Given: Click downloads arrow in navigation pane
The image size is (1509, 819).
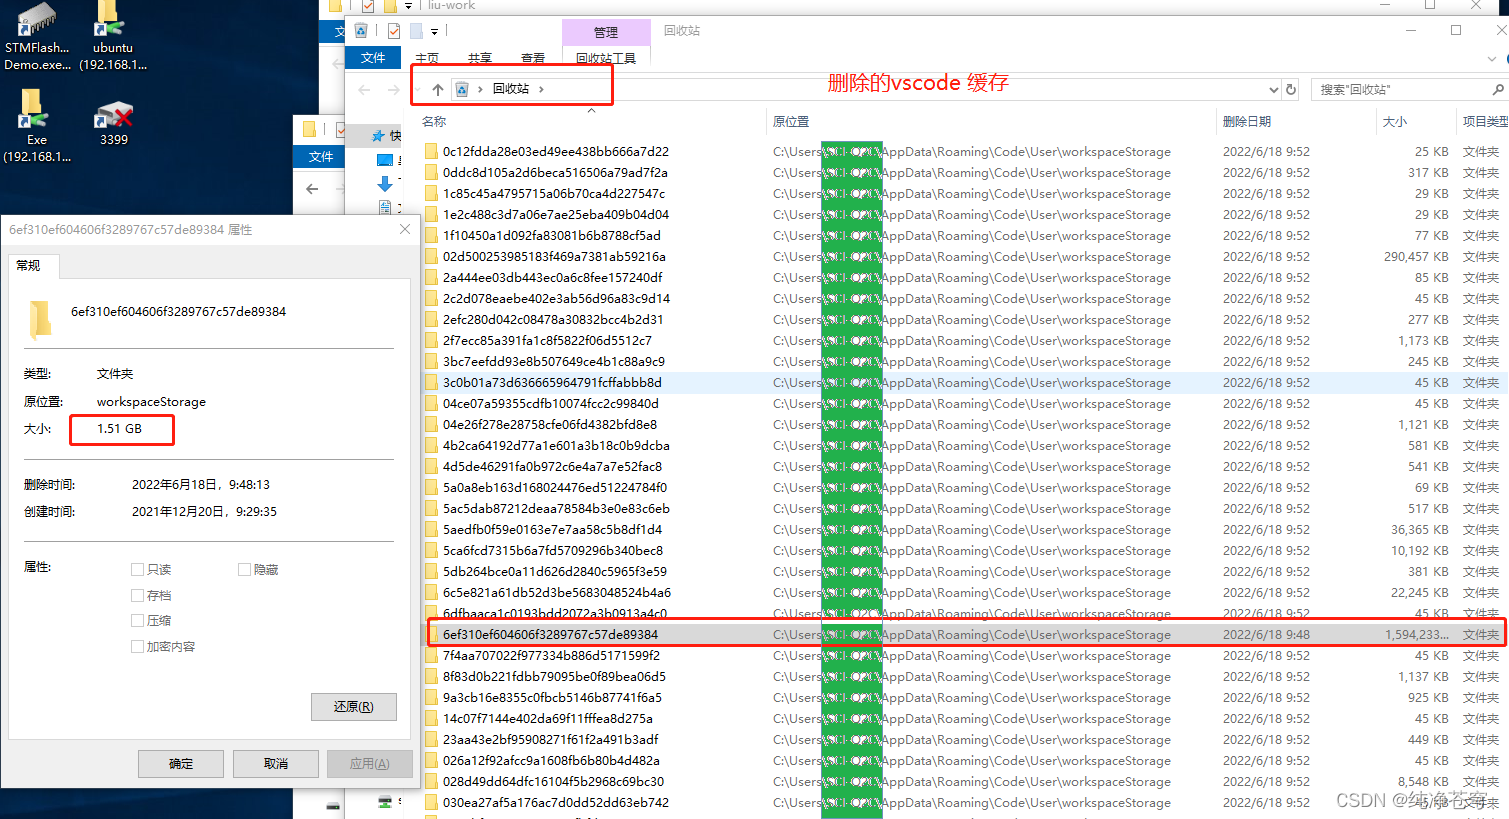Looking at the screenshot, I should tap(385, 184).
